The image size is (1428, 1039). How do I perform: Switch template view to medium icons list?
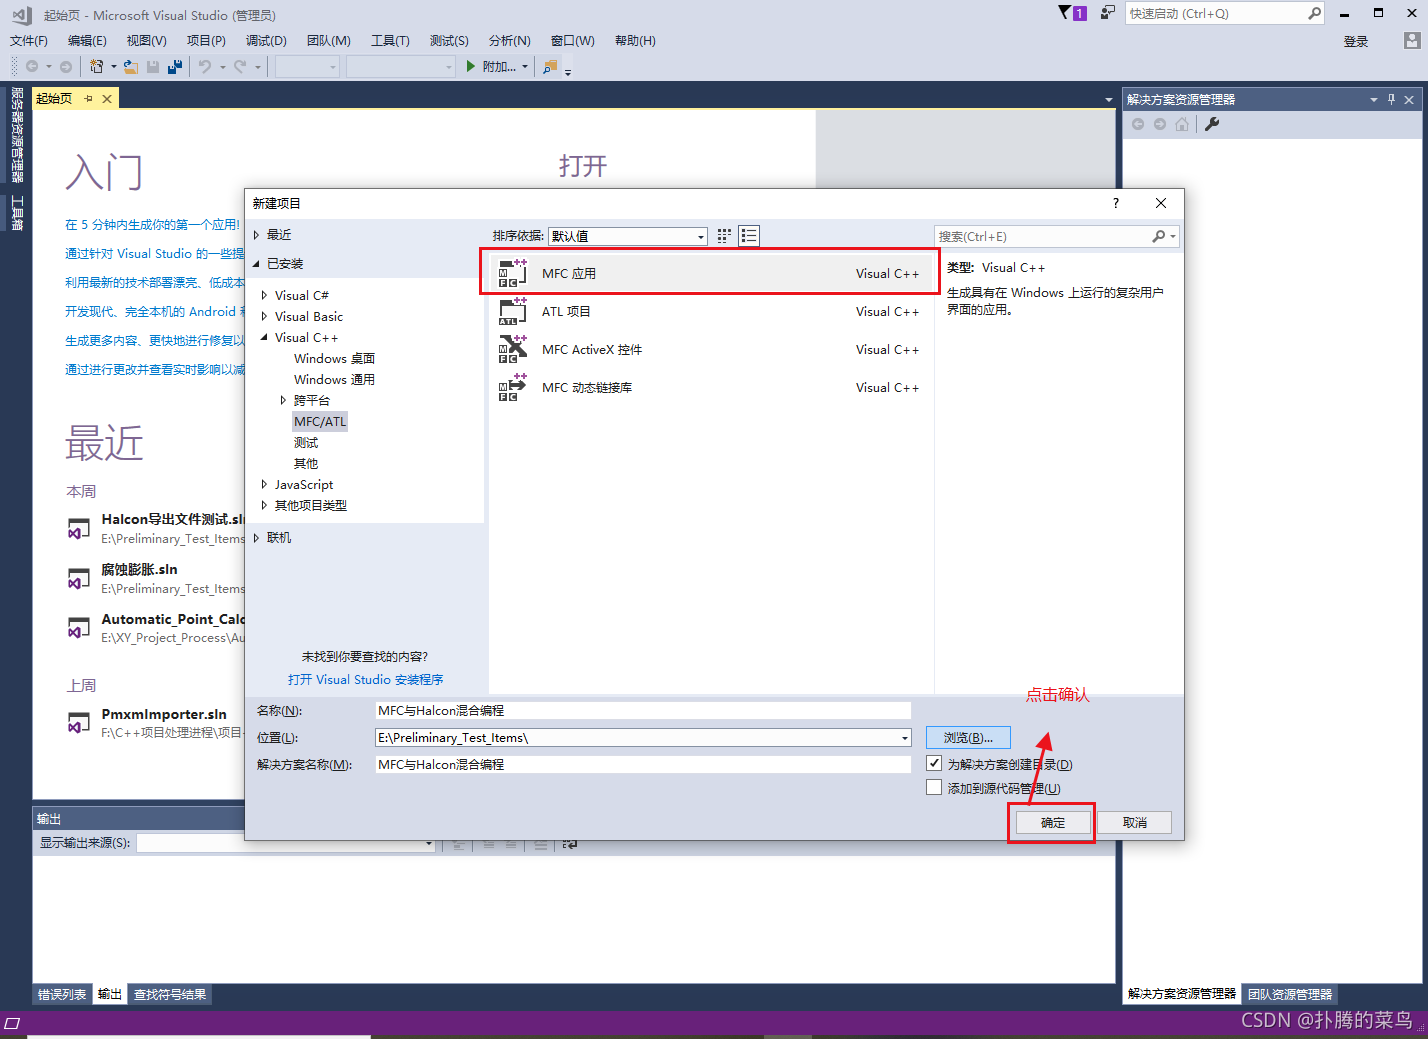click(749, 236)
